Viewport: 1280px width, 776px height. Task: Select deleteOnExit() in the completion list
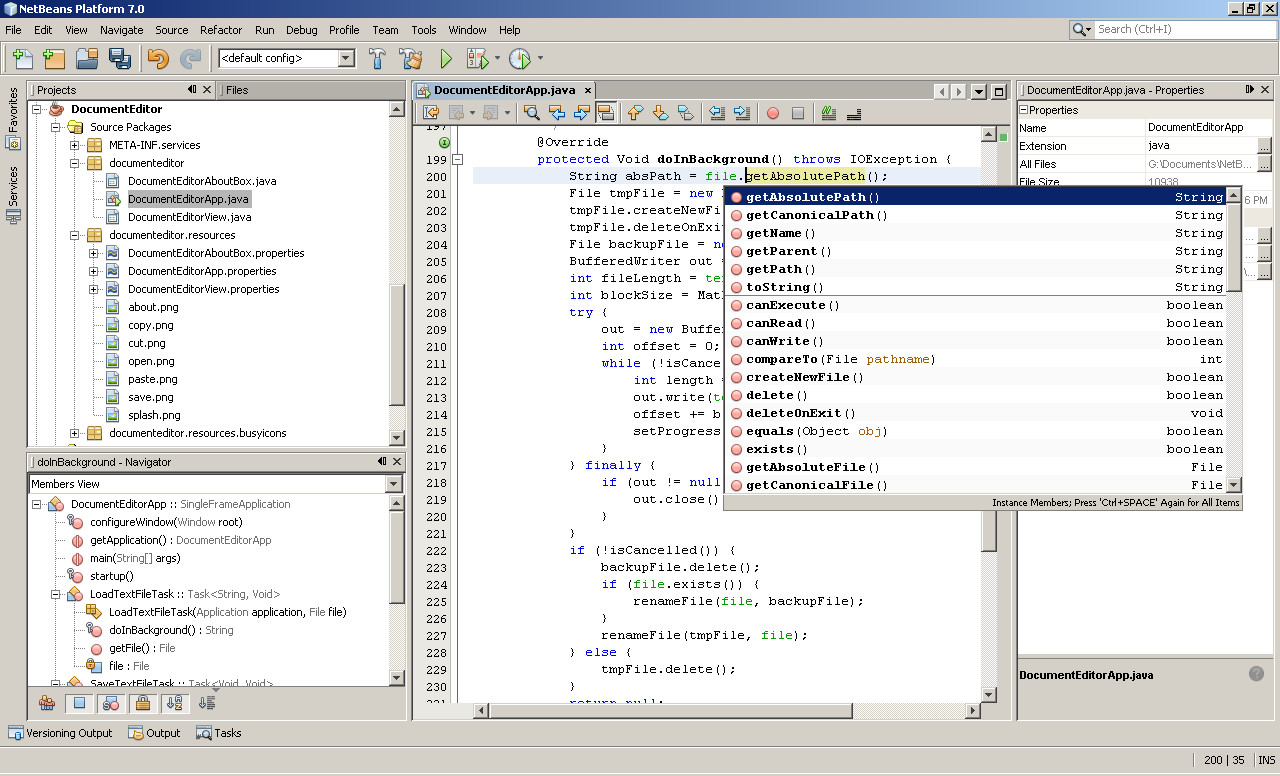[x=976, y=413]
